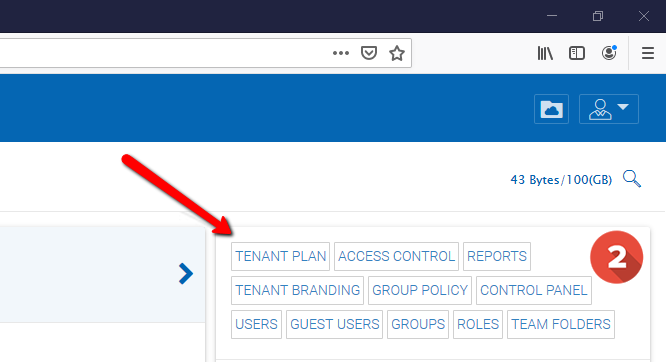The width and height of the screenshot is (666, 362).
Task: Open the Firefox hamburger menu
Action: pos(648,53)
